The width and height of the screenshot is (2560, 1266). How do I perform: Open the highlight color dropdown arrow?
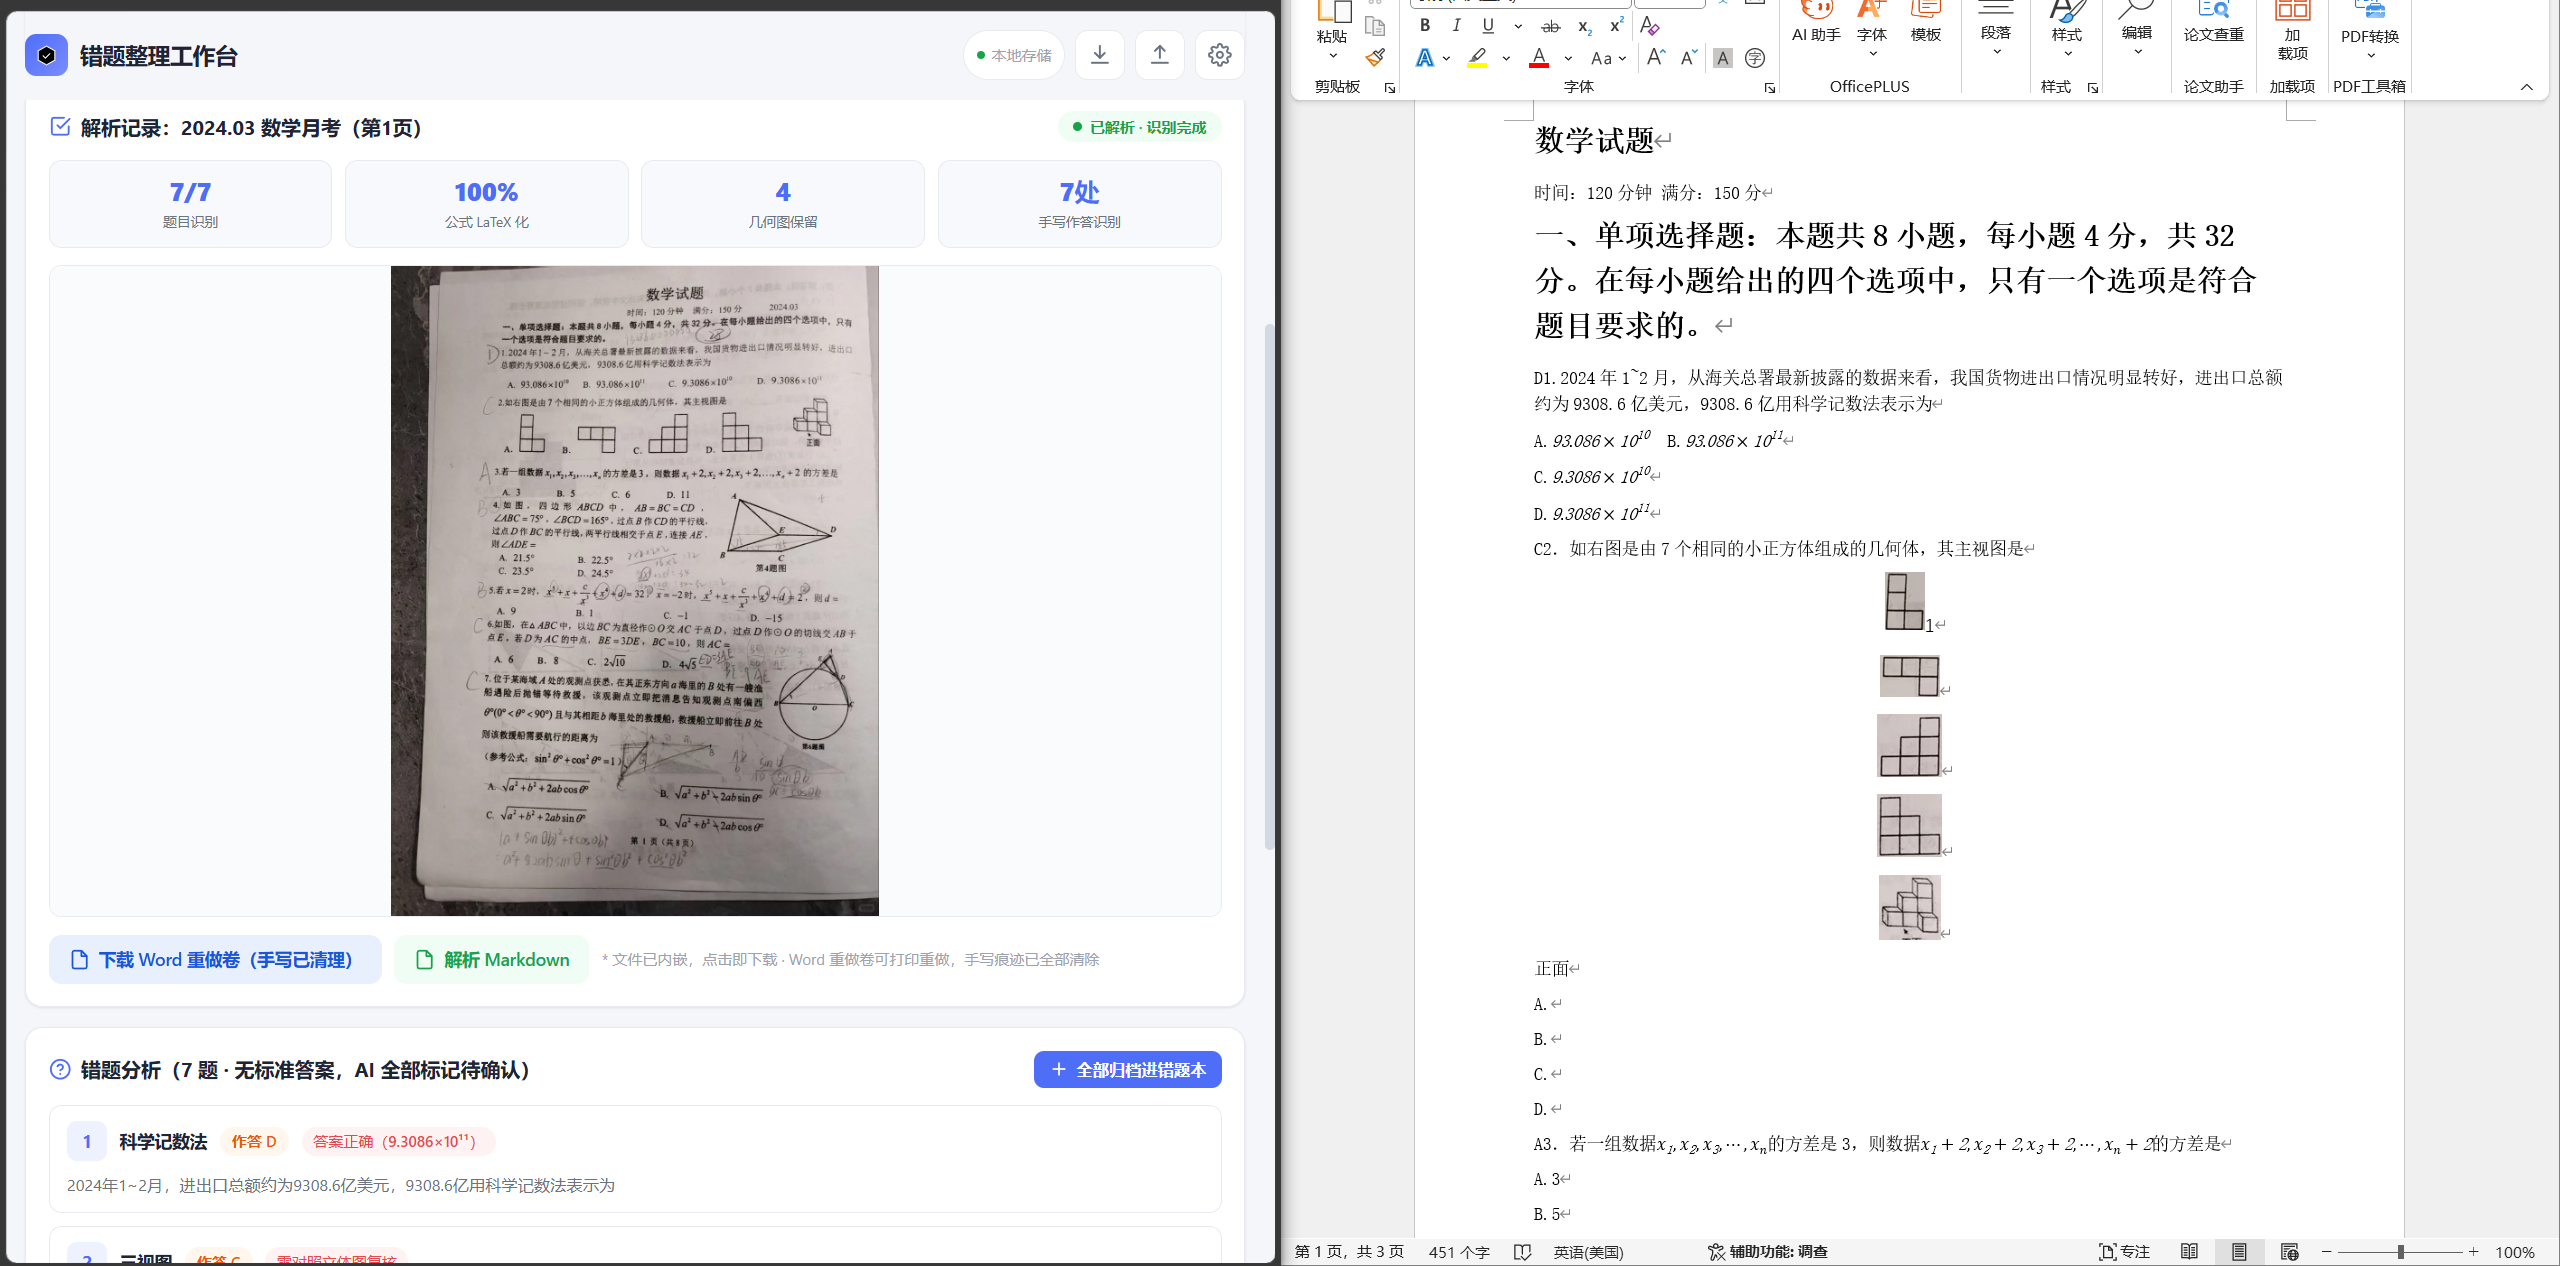[1506, 58]
